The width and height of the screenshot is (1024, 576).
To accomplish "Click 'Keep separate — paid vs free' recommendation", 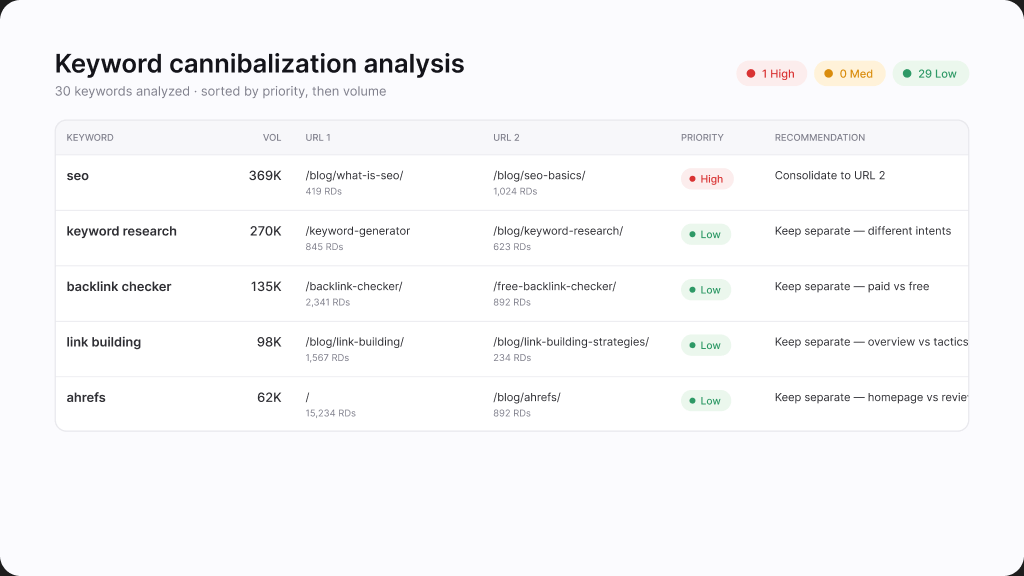I will click(x=852, y=287).
